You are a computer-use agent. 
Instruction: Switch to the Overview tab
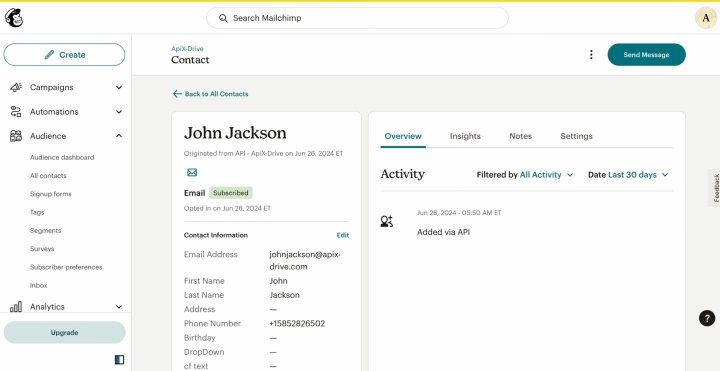pyautogui.click(x=403, y=136)
